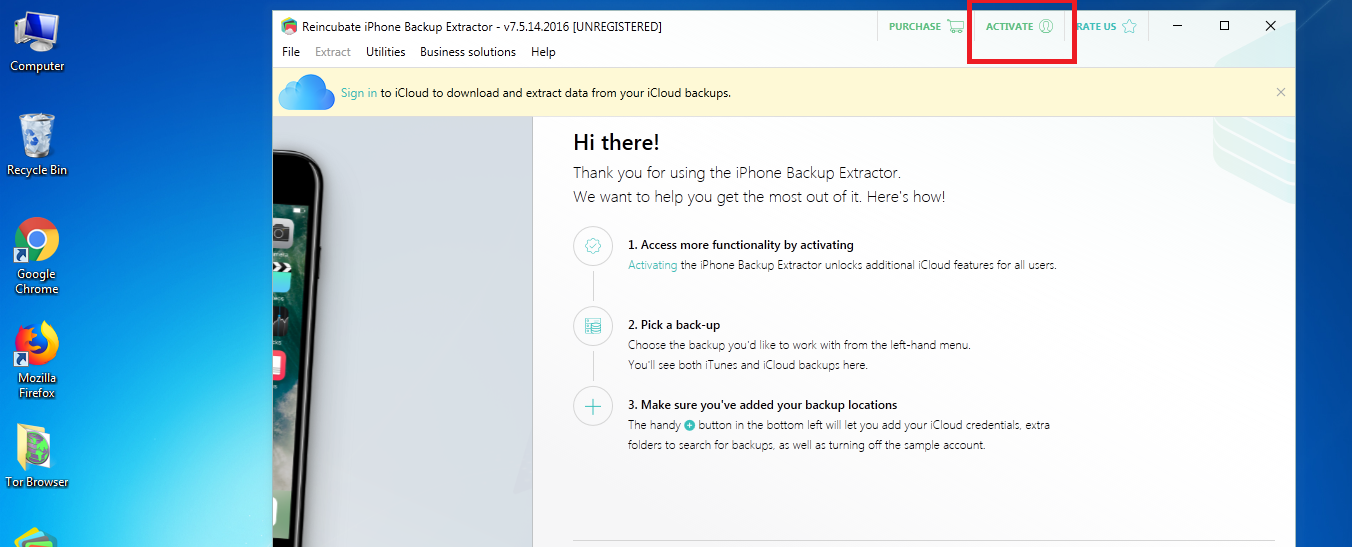The width and height of the screenshot is (1352, 547).
Task: Dismiss the yellow iCloud sign-in banner
Action: [x=1281, y=92]
